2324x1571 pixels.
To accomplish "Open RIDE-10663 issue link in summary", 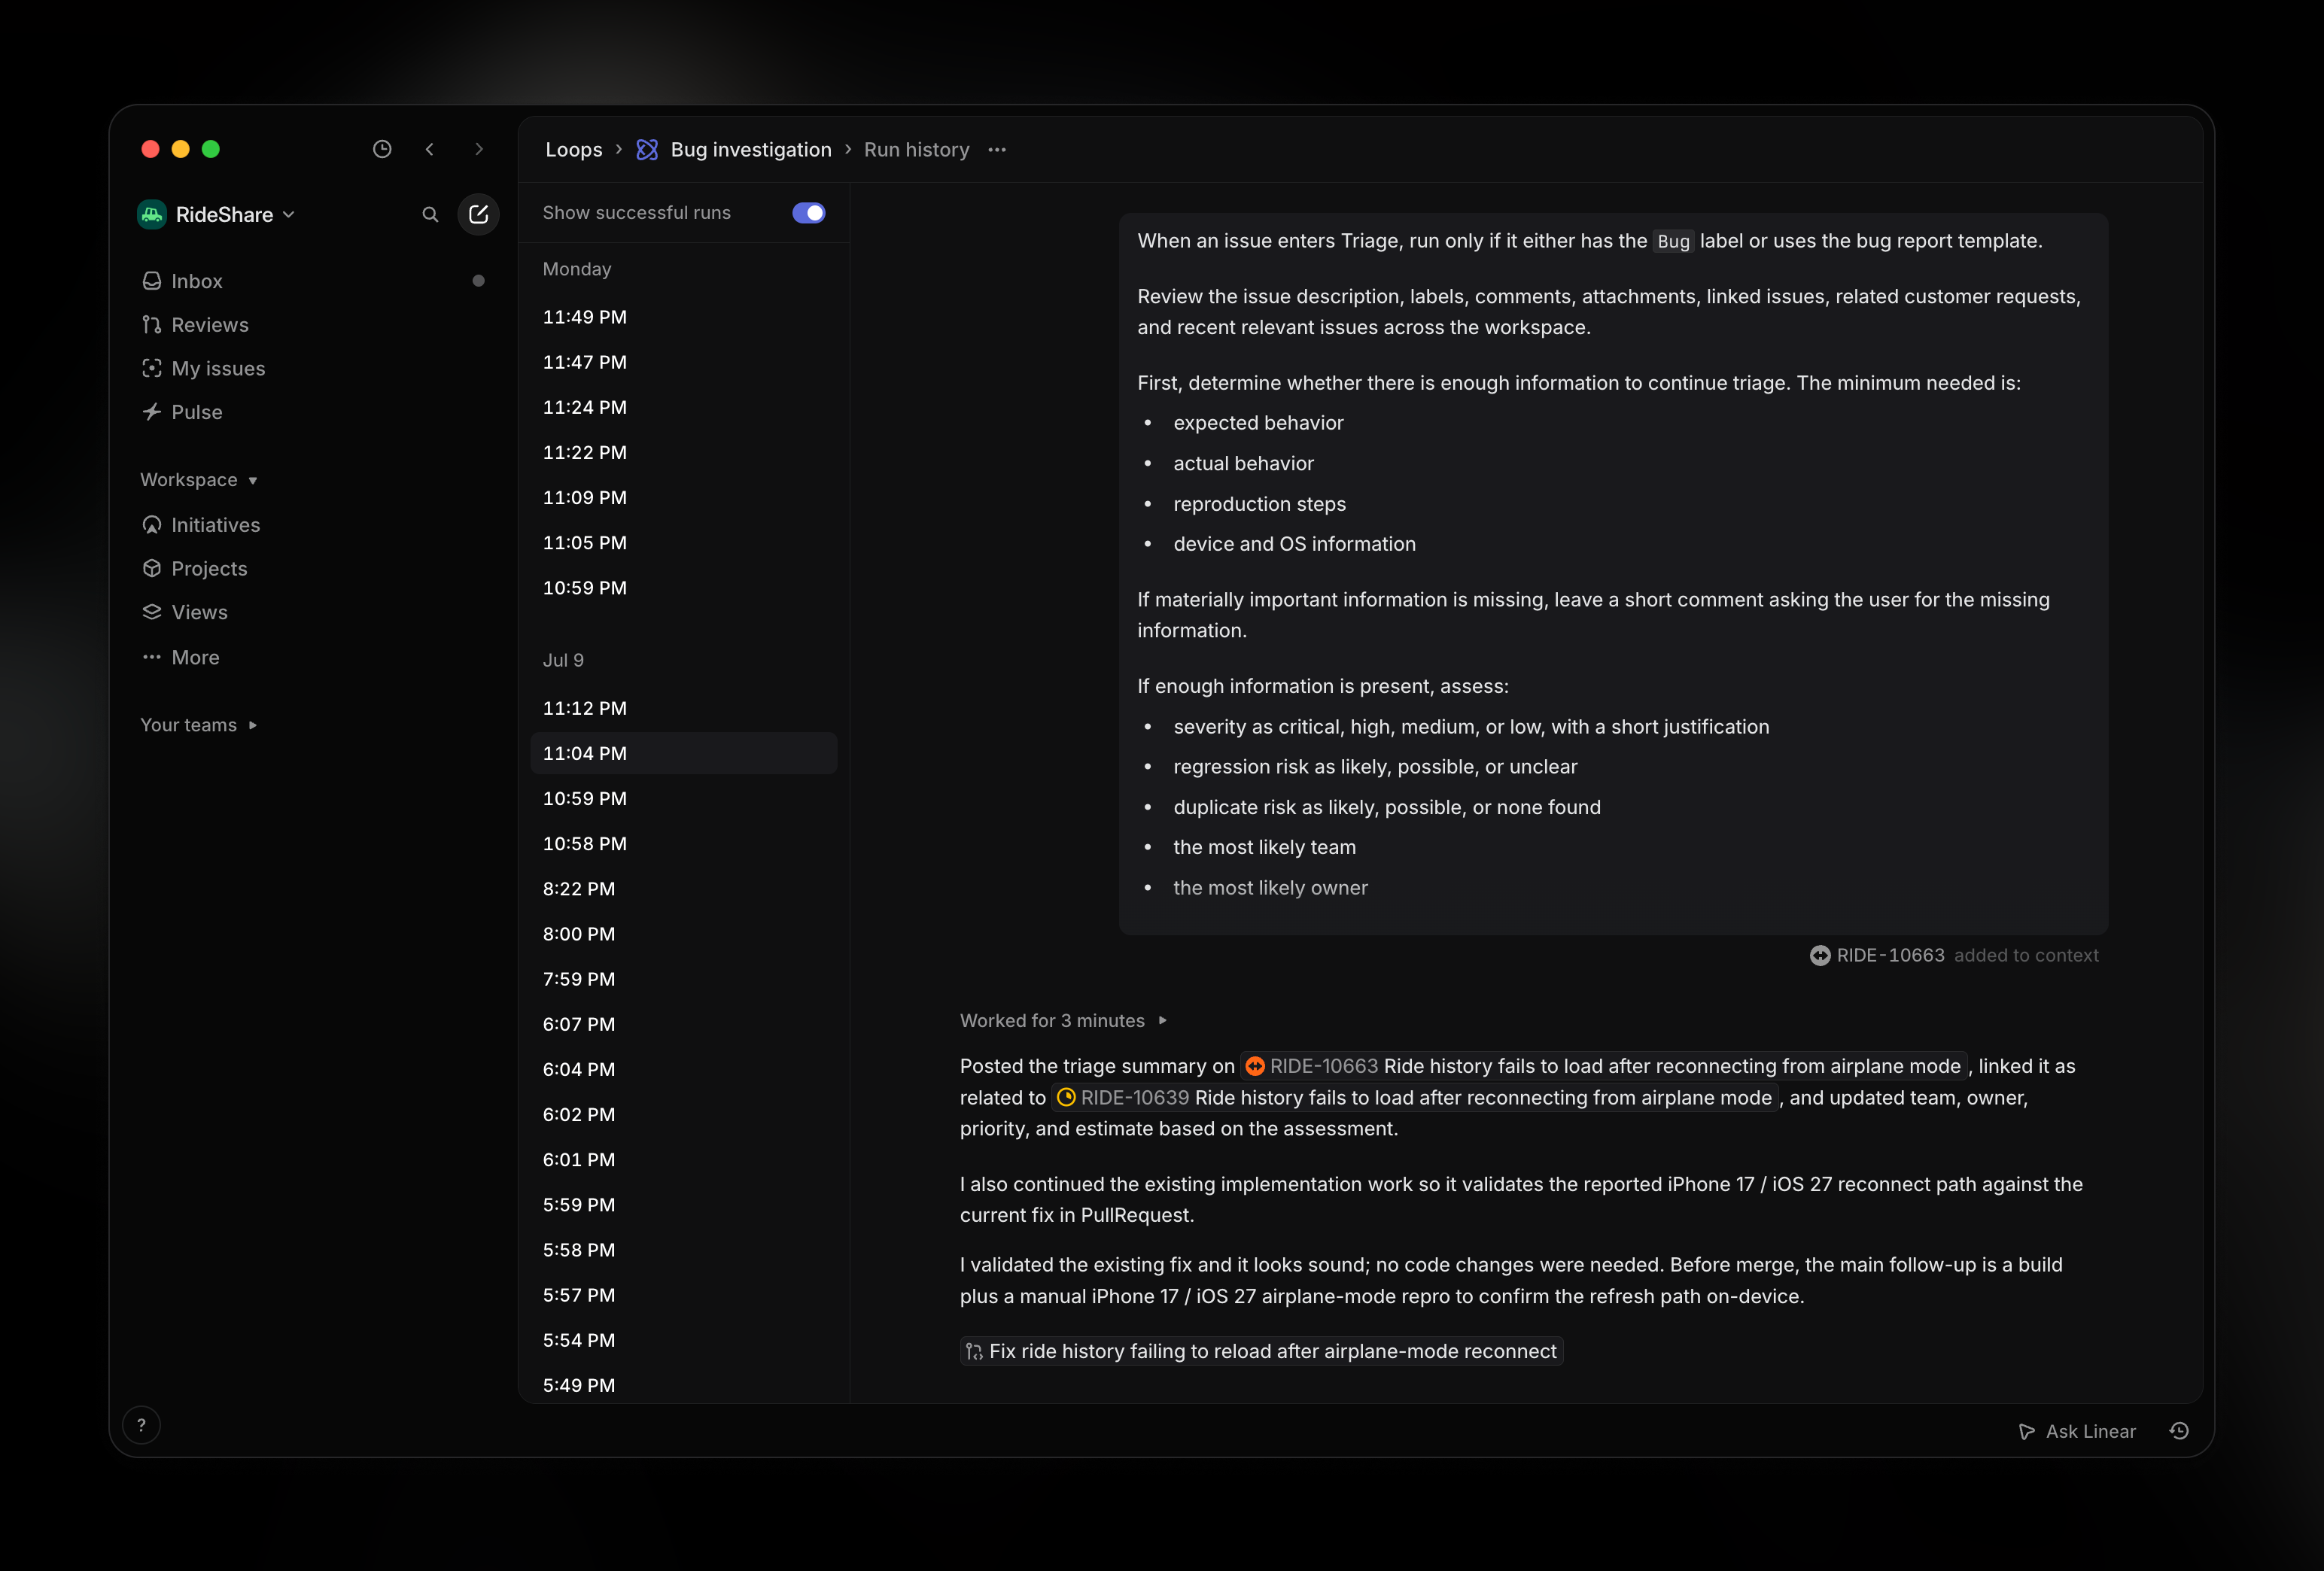I will (x=1604, y=1066).
